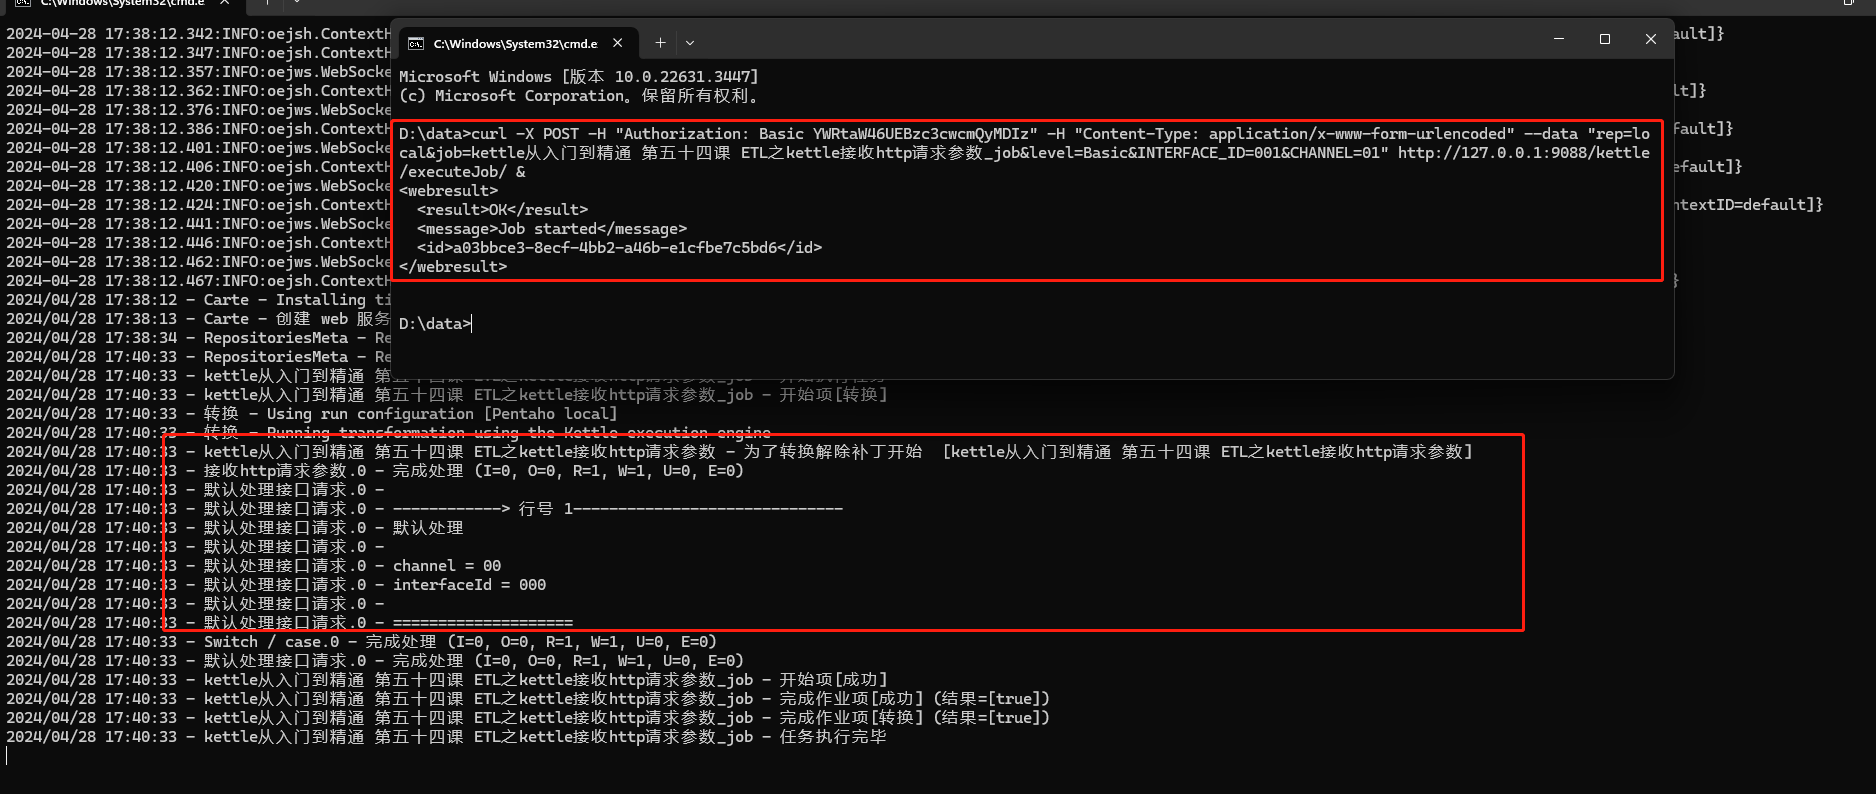
Task: Click the '行号 1' separator log line
Action: coord(424,509)
